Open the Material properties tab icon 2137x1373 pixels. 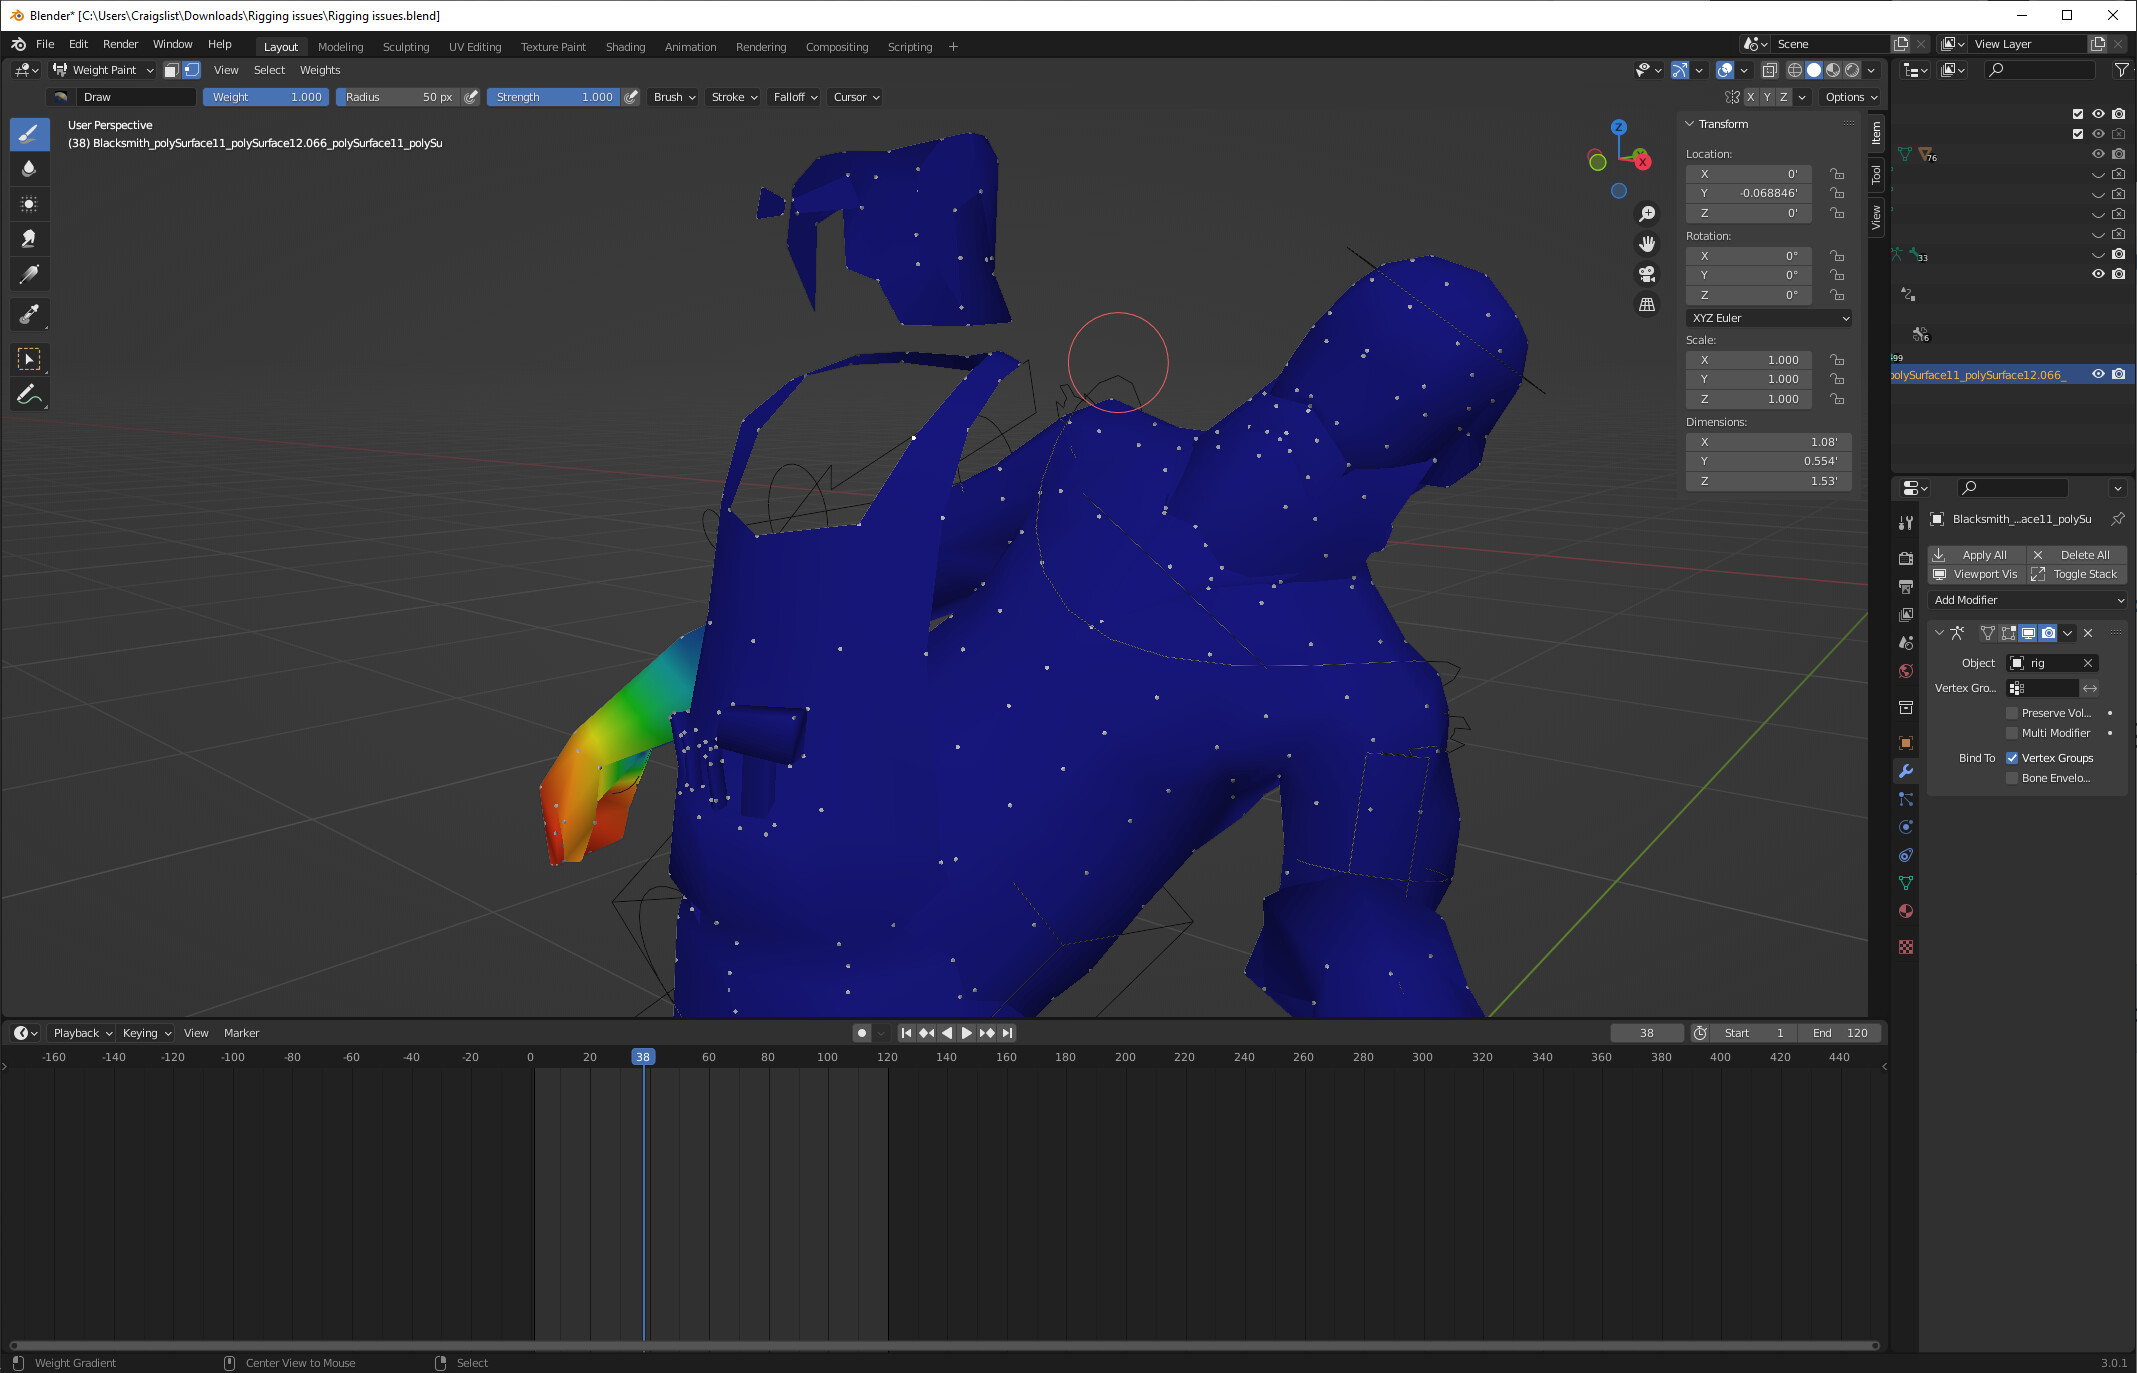1906,911
